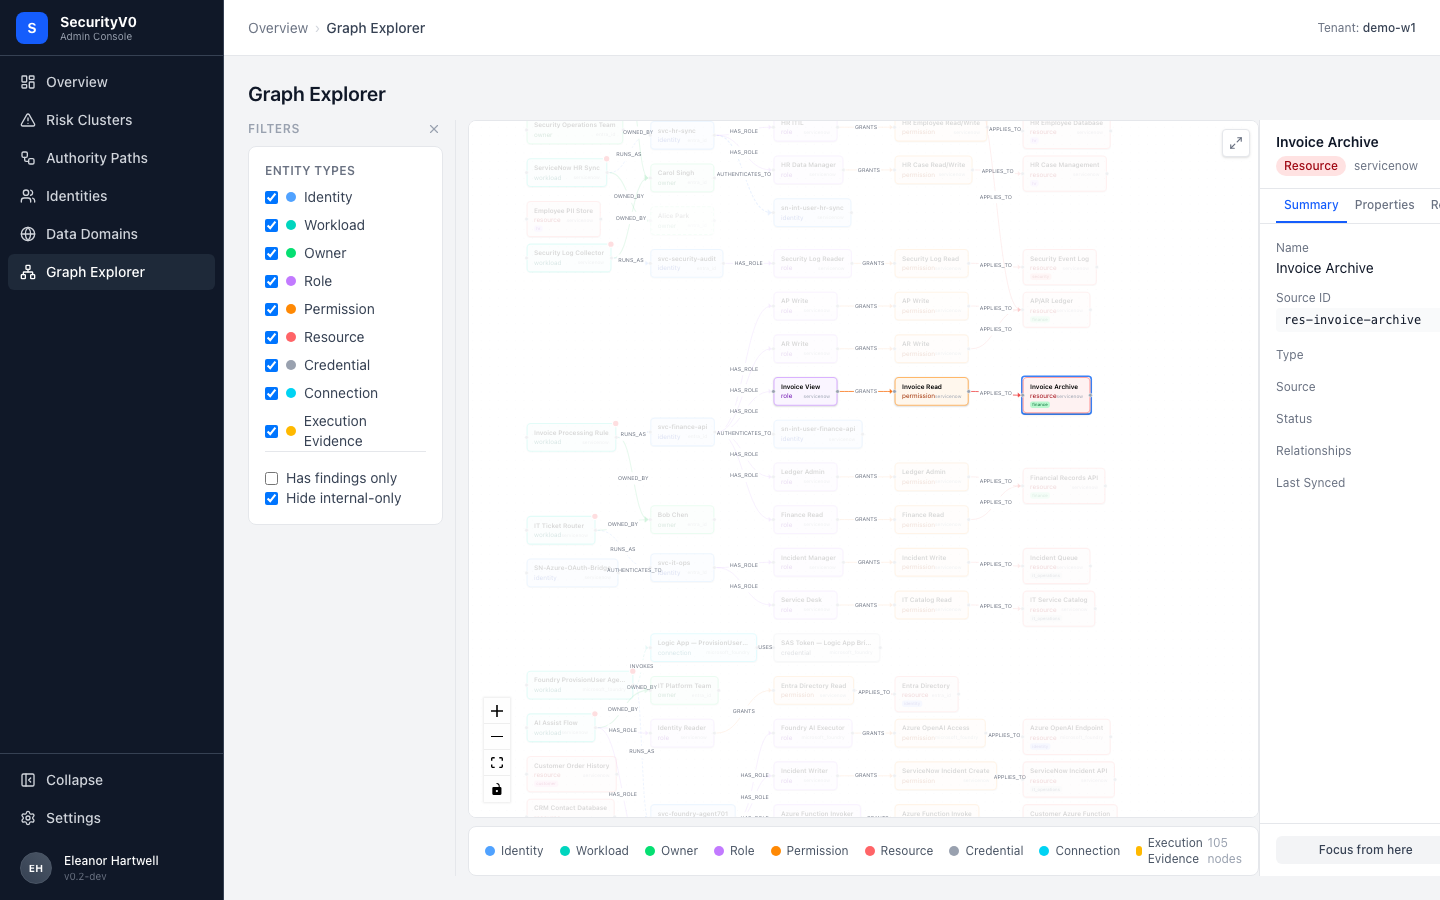Viewport: 1440px width, 900px height.
Task: Select the Invoice View role node
Action: (x=806, y=391)
